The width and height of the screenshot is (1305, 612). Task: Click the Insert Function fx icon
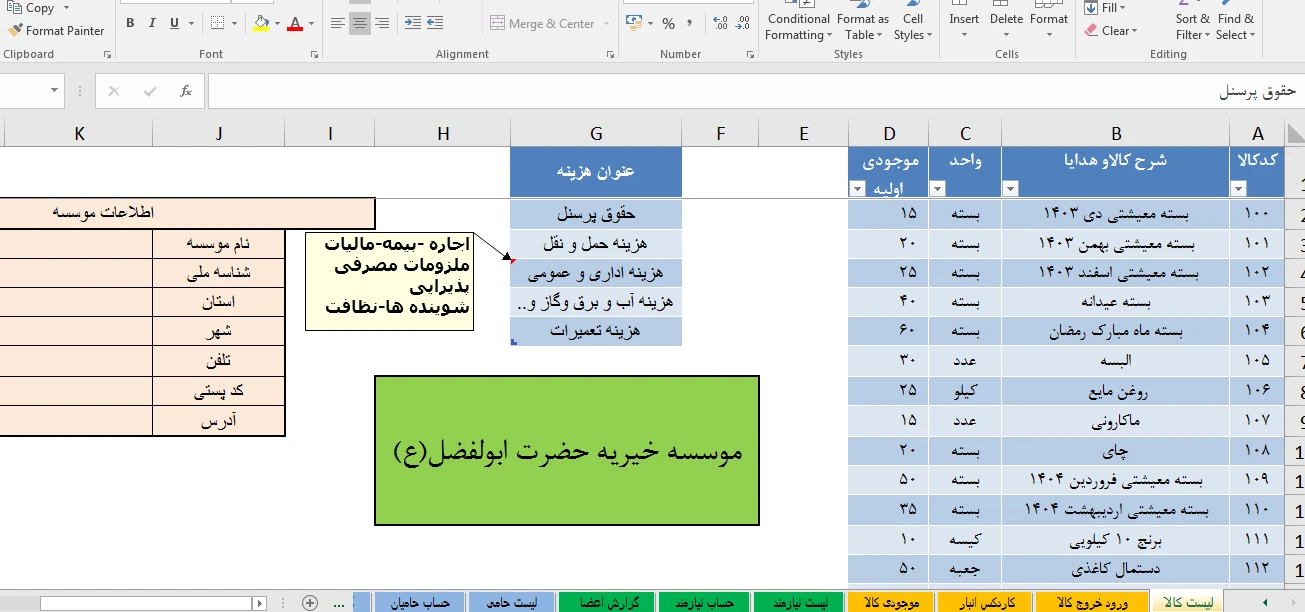tap(186, 91)
